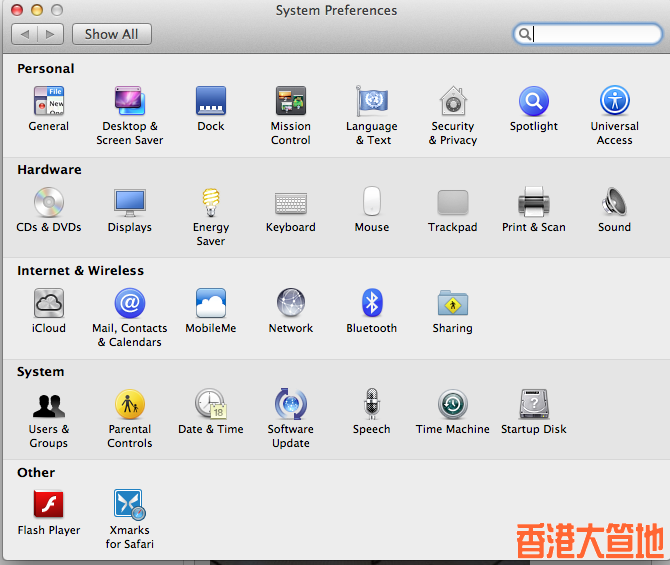The width and height of the screenshot is (670, 565).
Task: Click the Show All button
Action: (x=112, y=34)
